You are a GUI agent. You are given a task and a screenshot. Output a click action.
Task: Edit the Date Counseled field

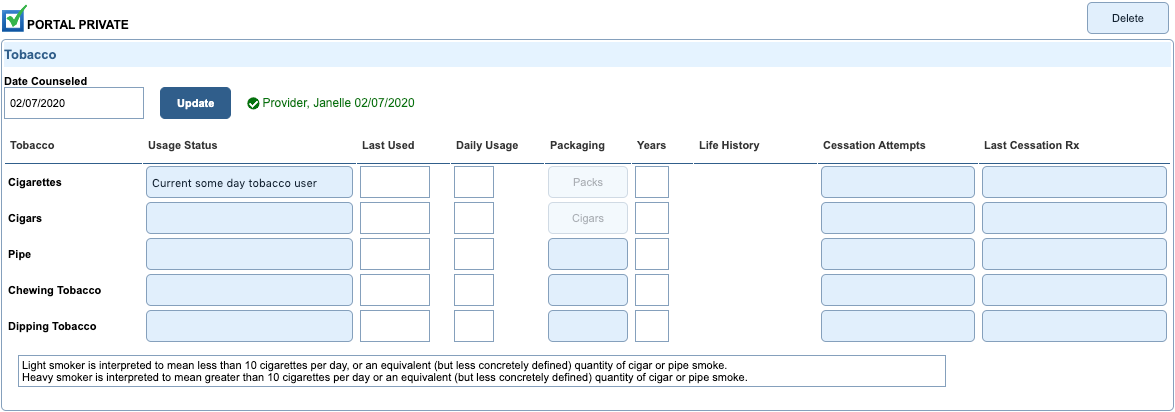point(74,103)
